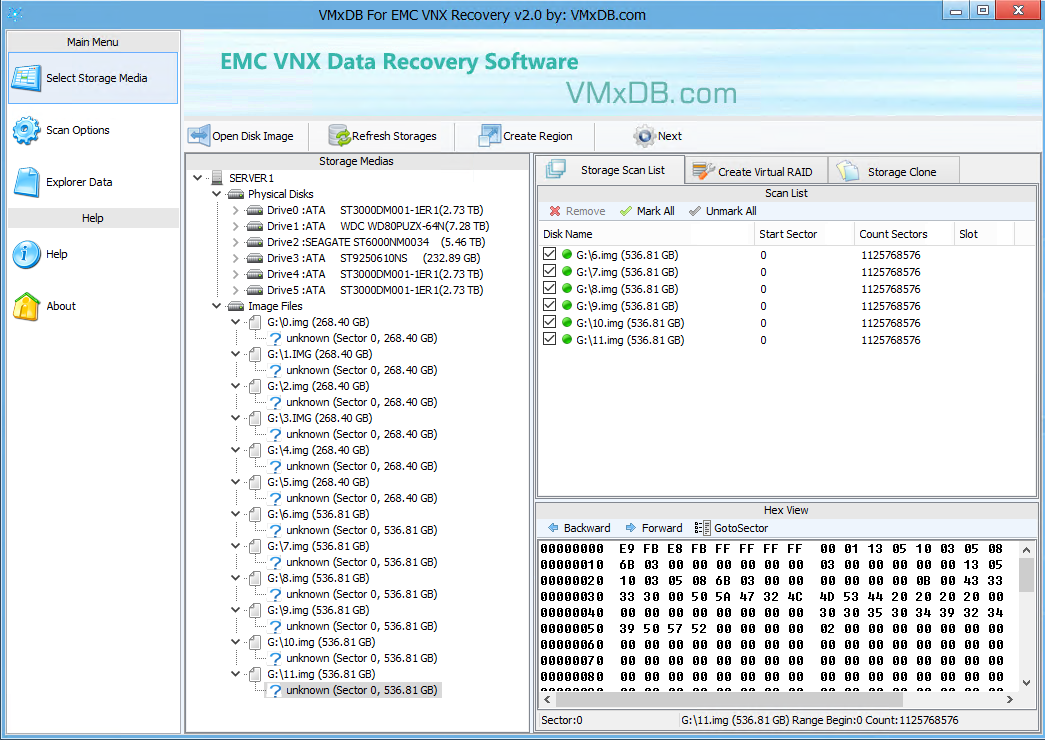
Task: Uncheck G:\9.img in the scan list
Action: [x=549, y=305]
